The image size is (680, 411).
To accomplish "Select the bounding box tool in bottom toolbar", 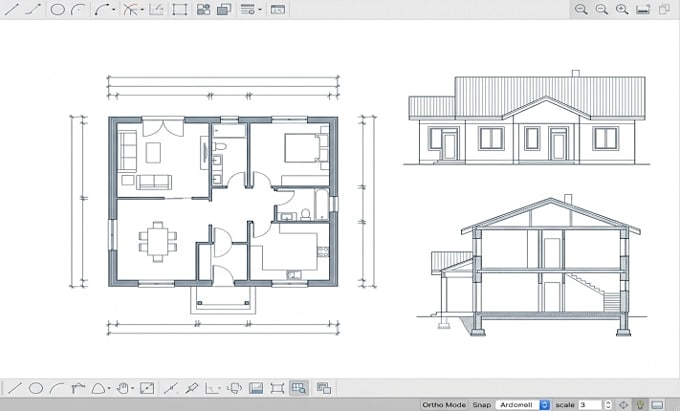I will (x=277, y=388).
